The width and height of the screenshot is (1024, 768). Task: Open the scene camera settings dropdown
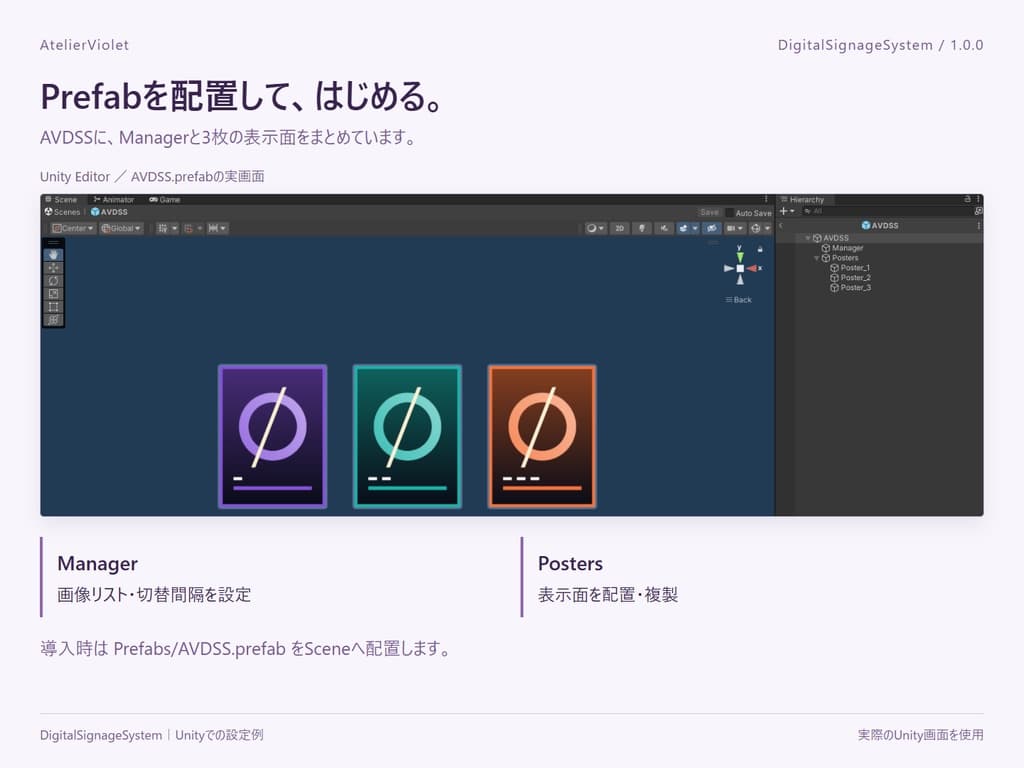(x=735, y=228)
